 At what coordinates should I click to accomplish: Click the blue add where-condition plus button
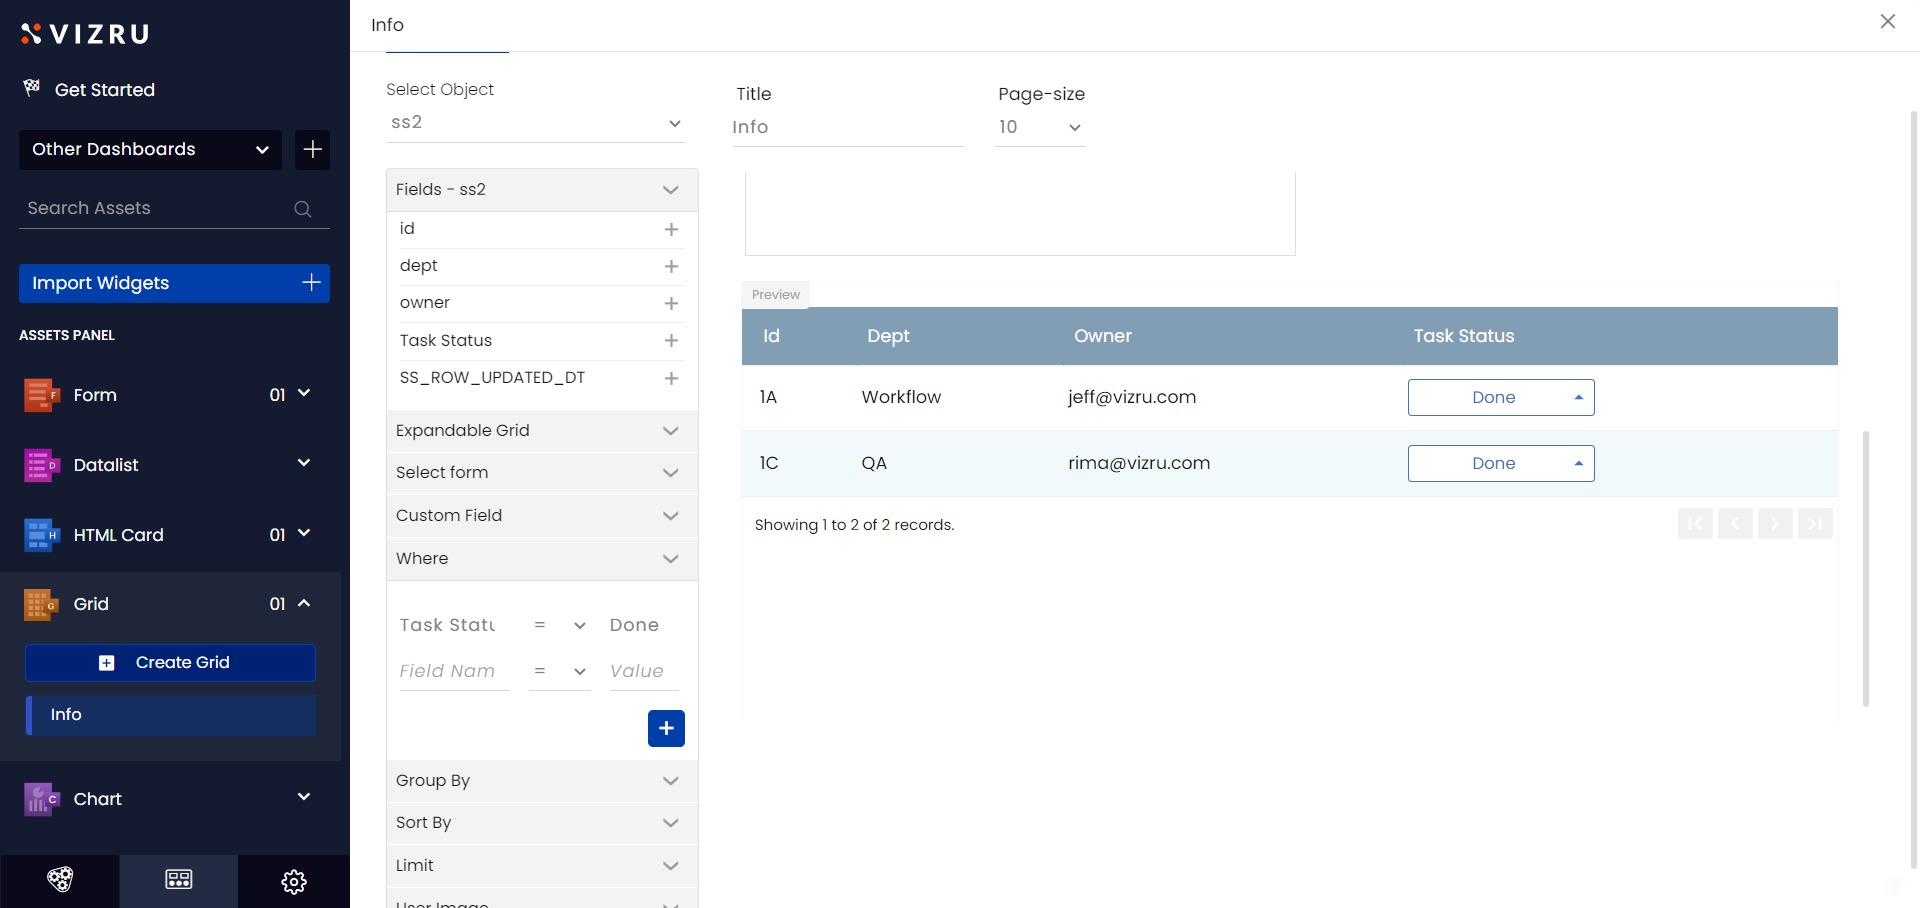666,728
